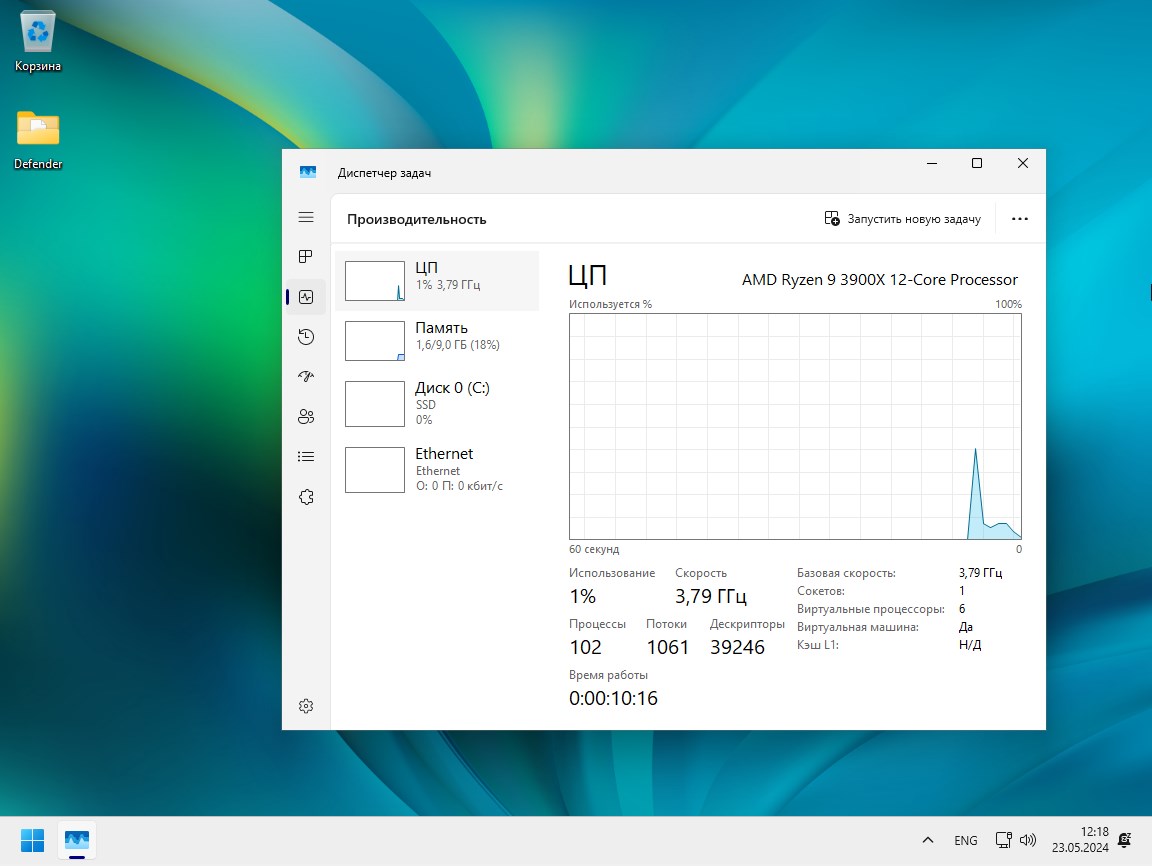Click the Ethernet mini graph thumbnail
Viewport: 1152px width, 866px height.
(375, 469)
